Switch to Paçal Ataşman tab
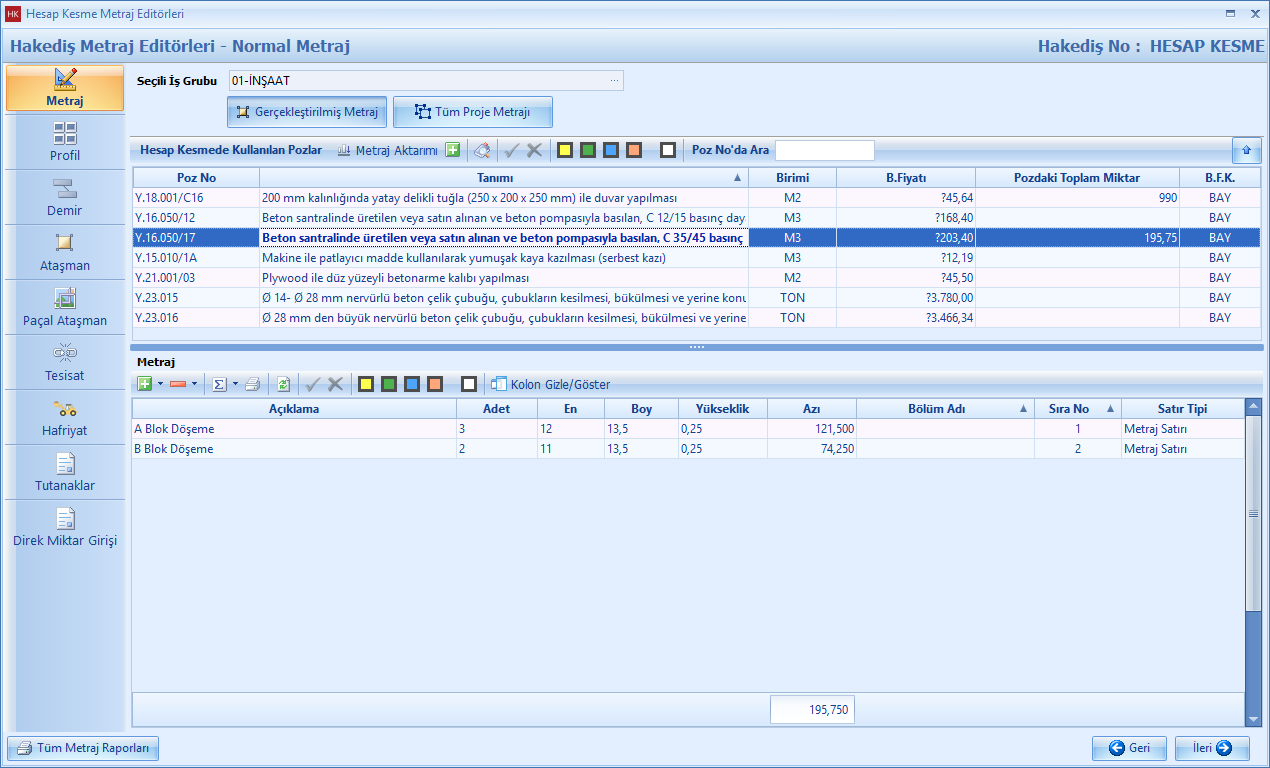 click(x=65, y=307)
